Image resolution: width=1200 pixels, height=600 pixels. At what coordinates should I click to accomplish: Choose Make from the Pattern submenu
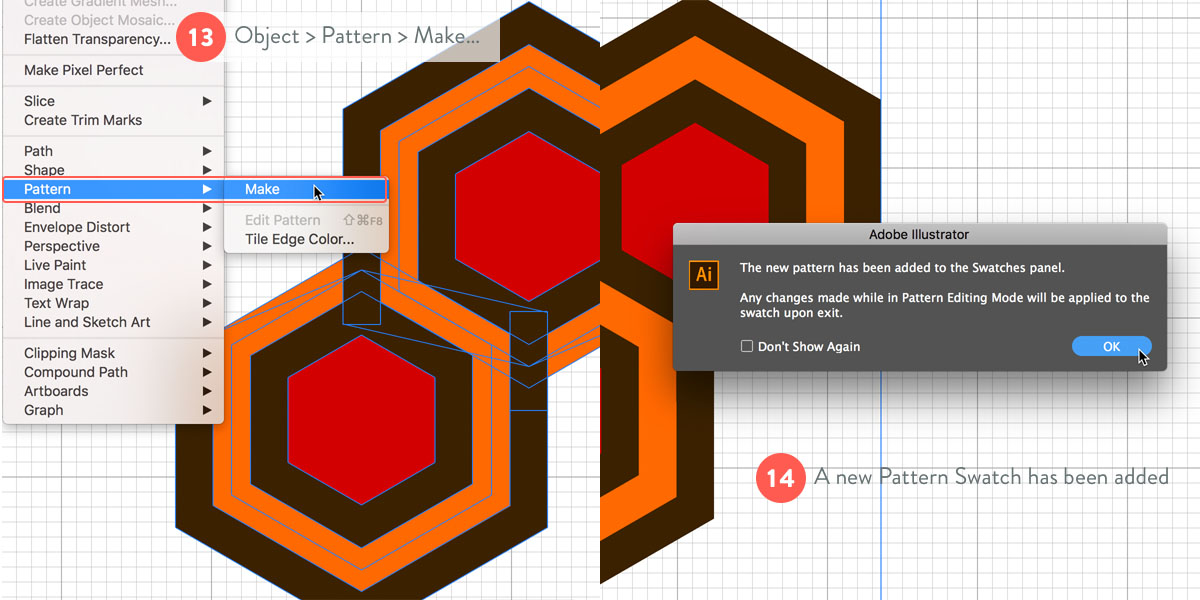pyautogui.click(x=263, y=189)
